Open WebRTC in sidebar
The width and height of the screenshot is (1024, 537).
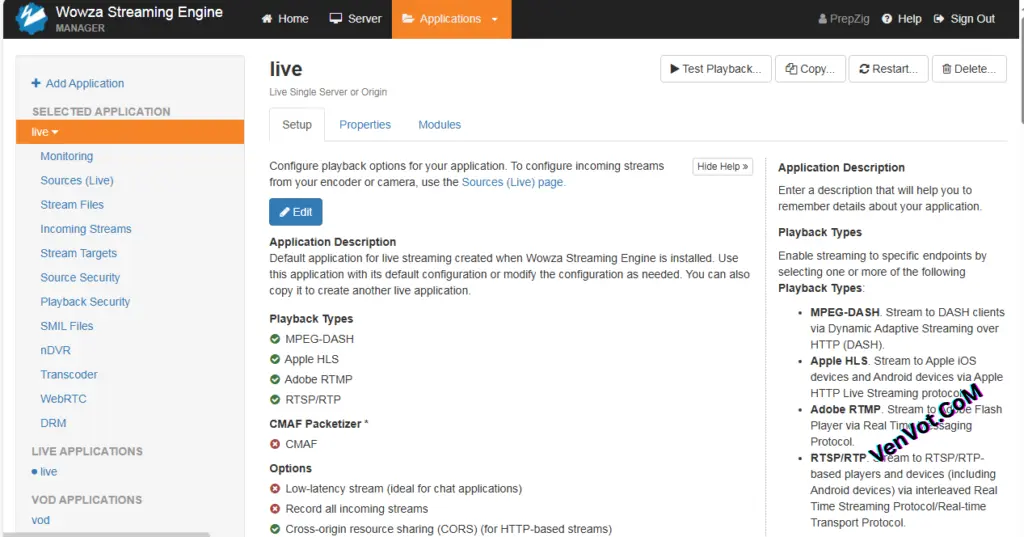[63, 399]
